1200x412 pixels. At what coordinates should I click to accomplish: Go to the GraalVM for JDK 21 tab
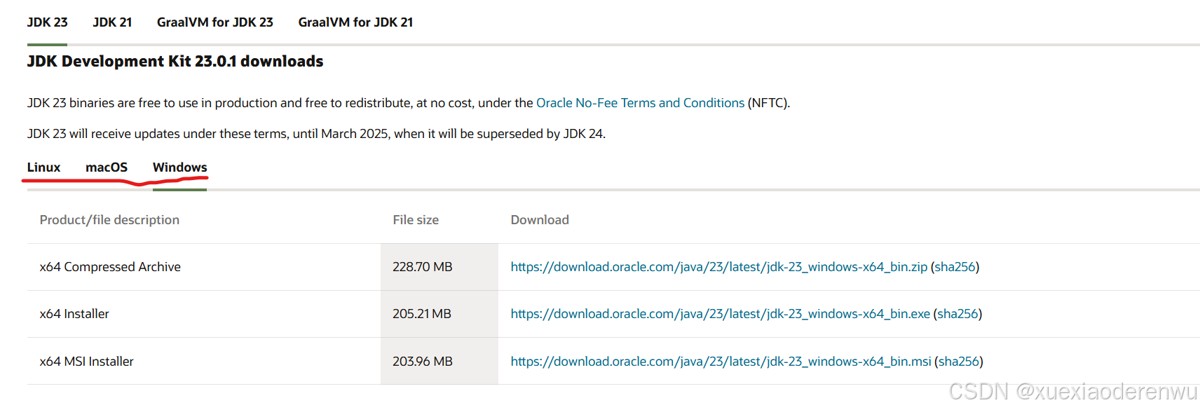[x=355, y=21]
